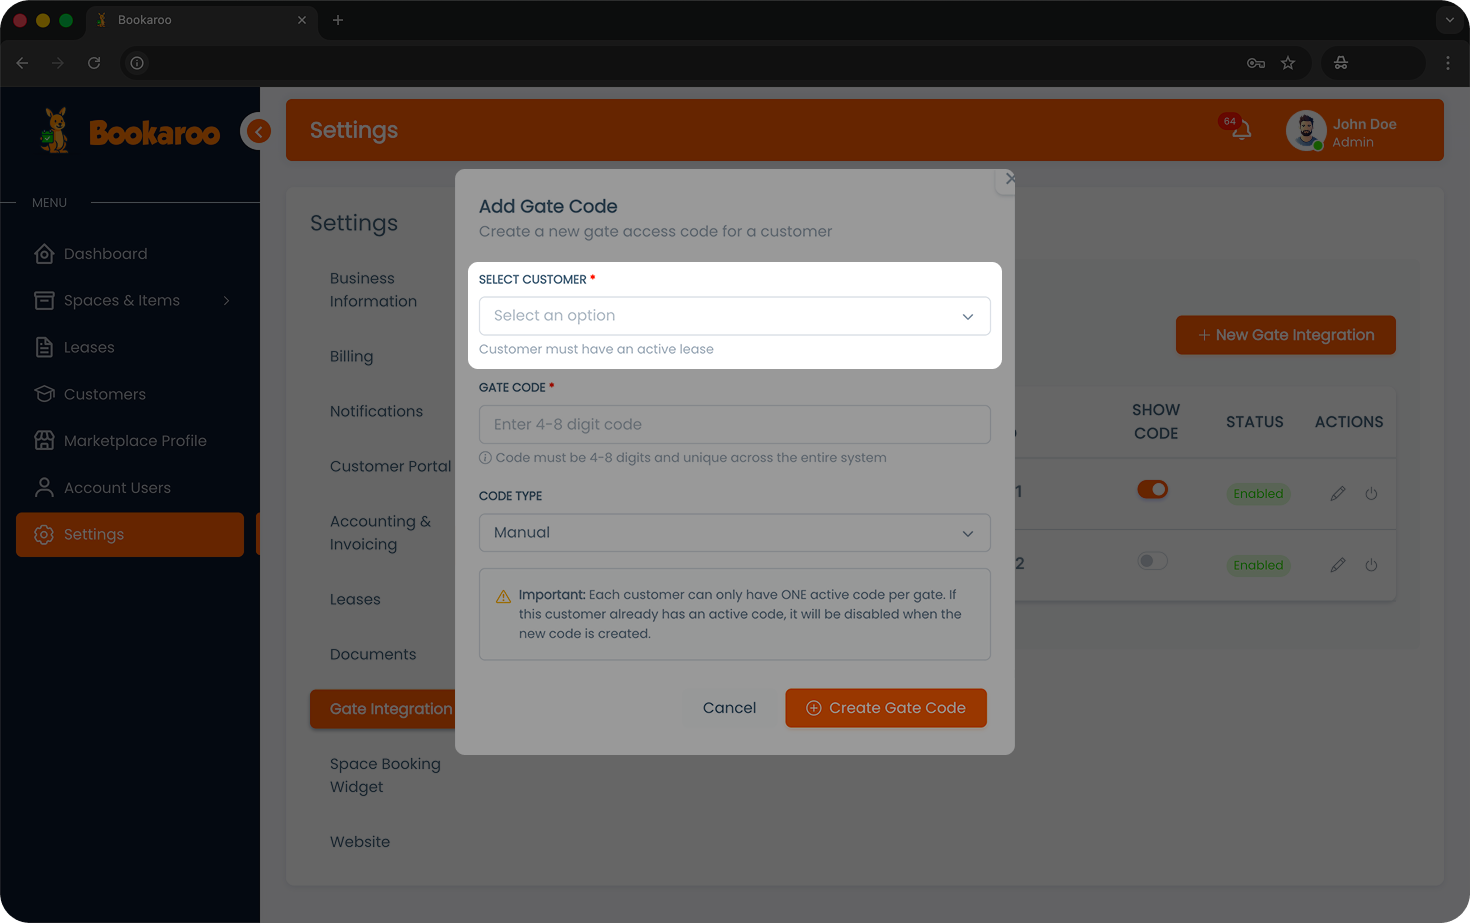1470x923 pixels.
Task: Click the John Doe profile avatar
Action: tap(1305, 131)
